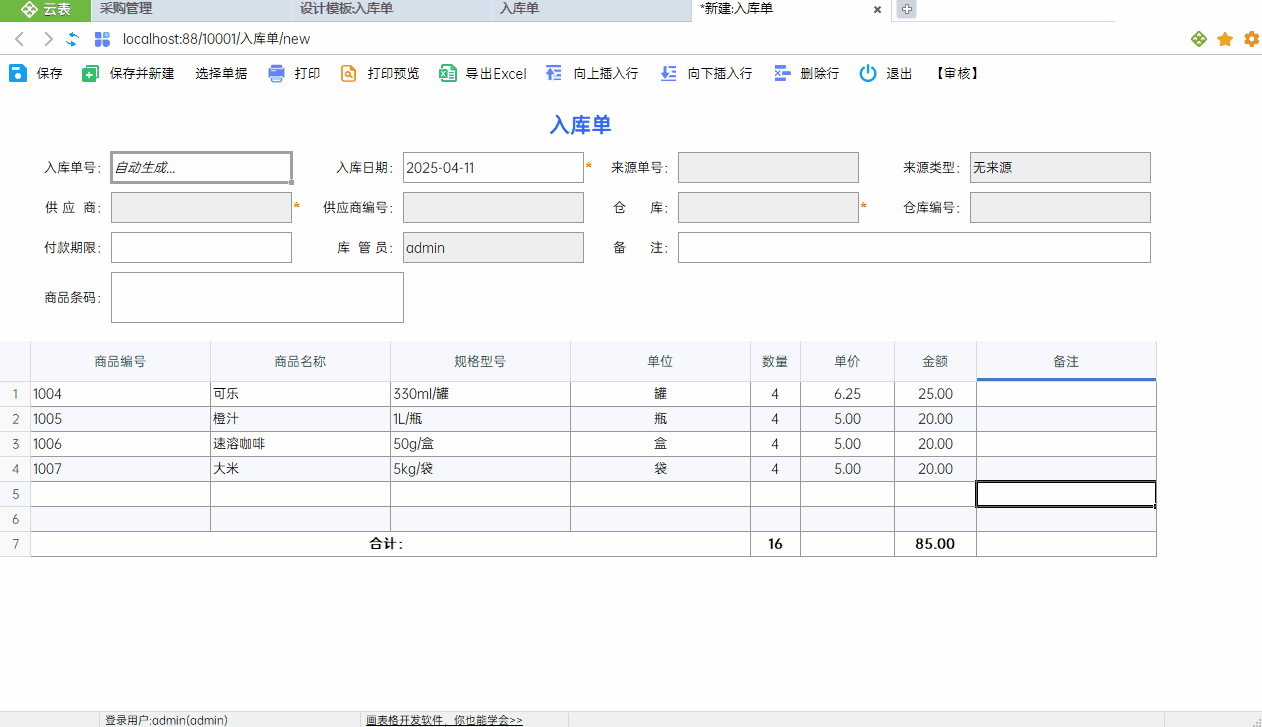This screenshot has height=727, width=1262.
Task: Click the 登录用户:admin status bar entry
Action: tap(166, 720)
